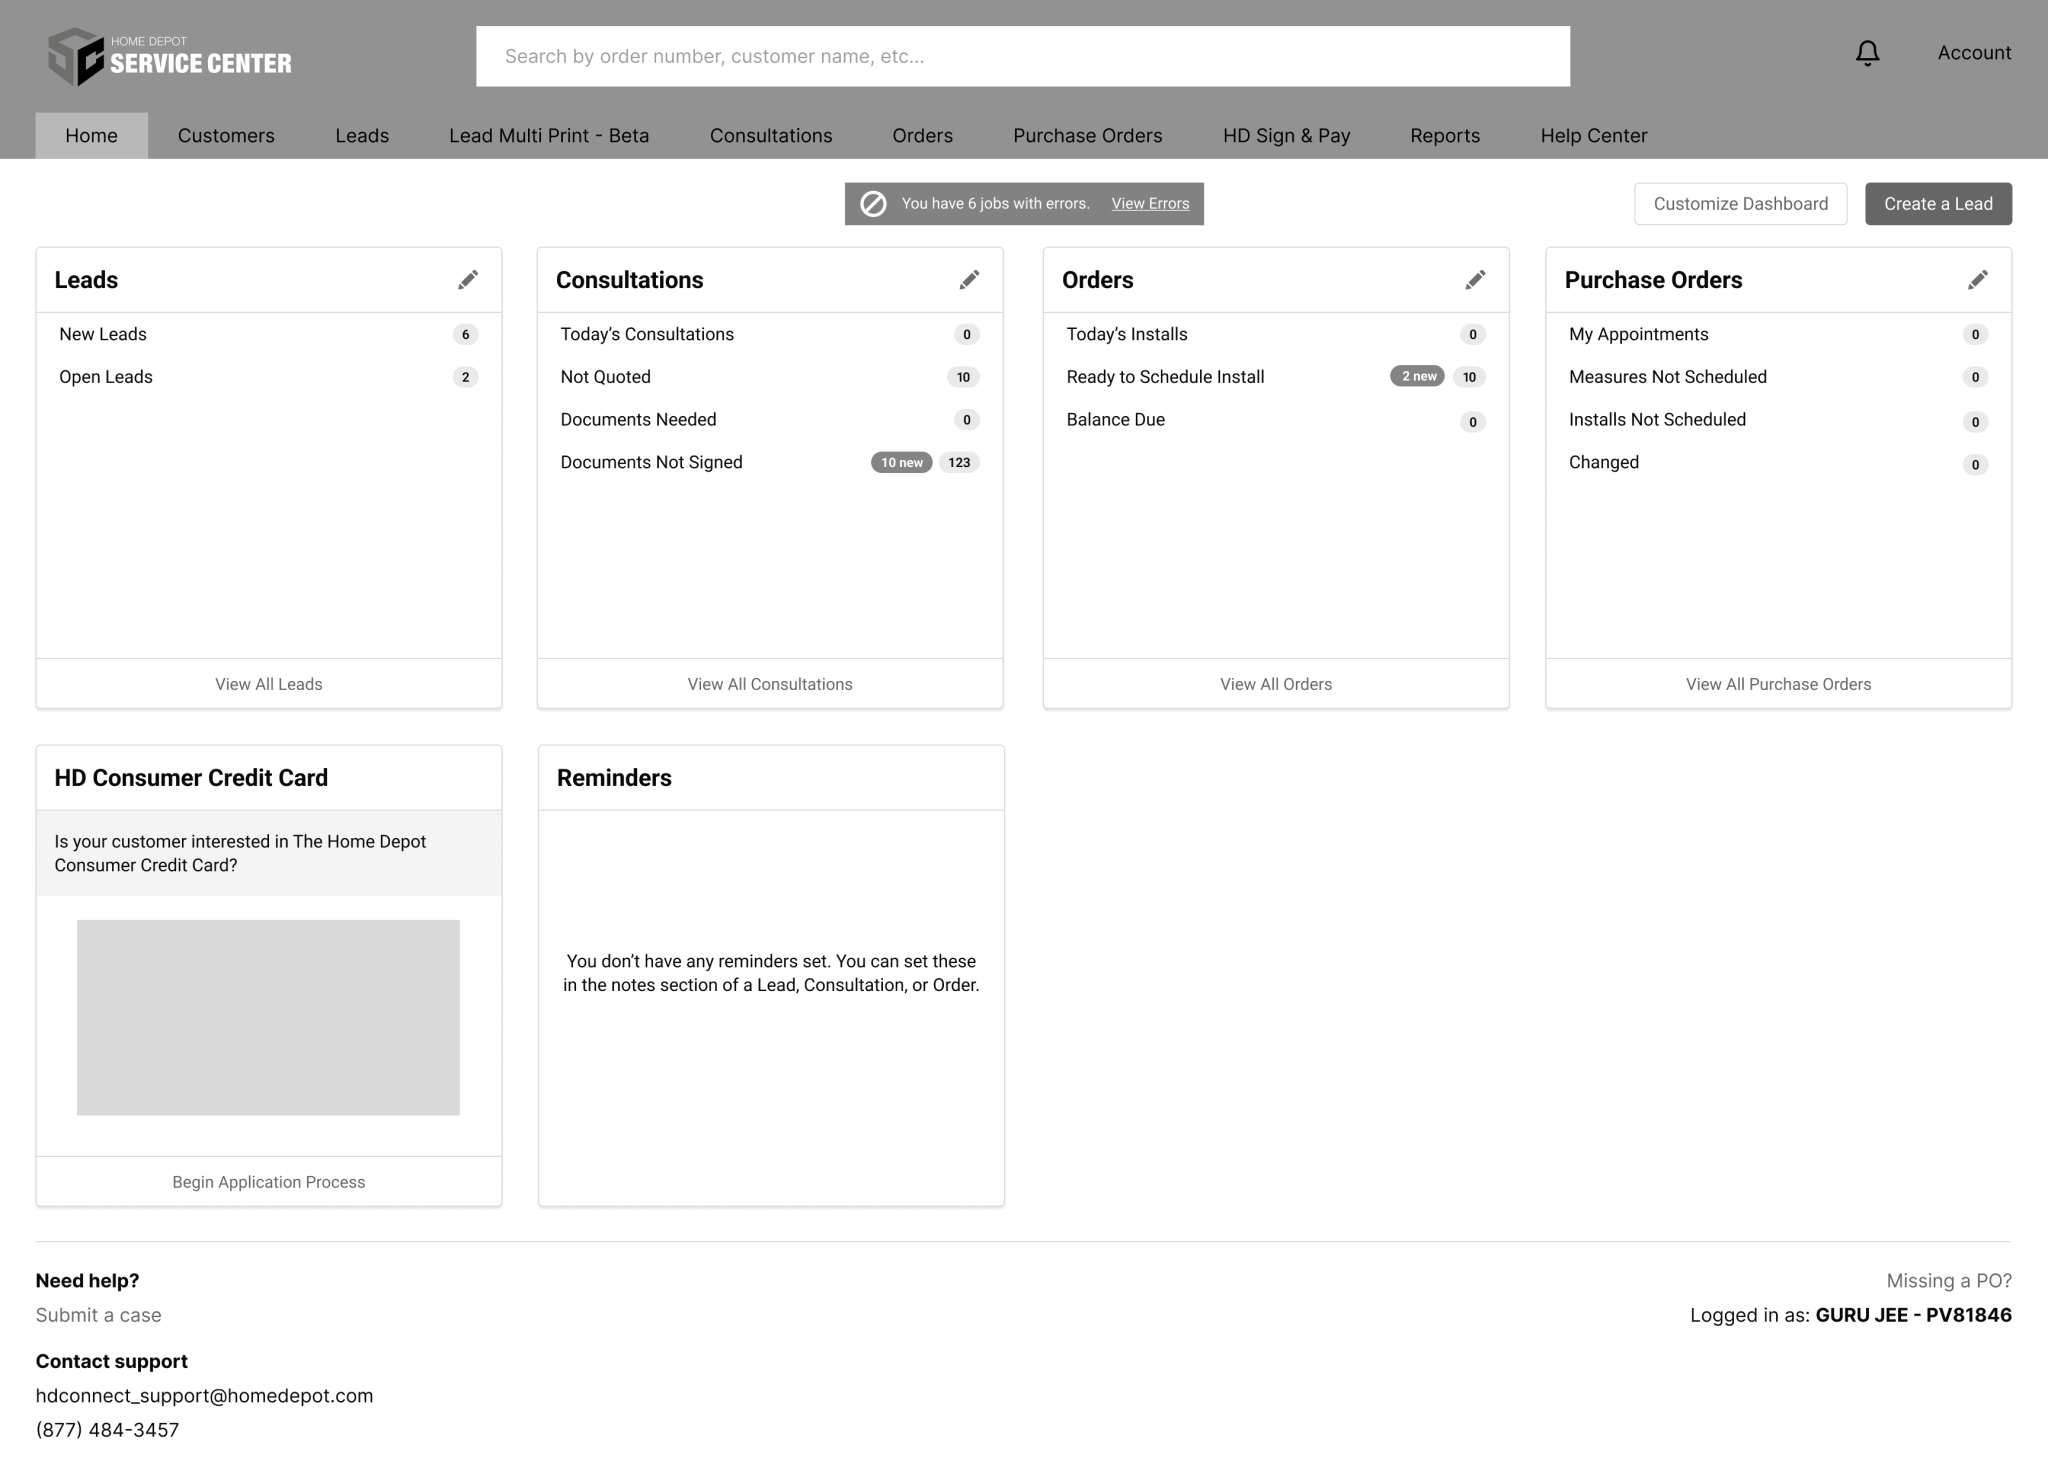Open the Not Quoted row
The width and height of the screenshot is (2048, 1477).
click(x=770, y=377)
